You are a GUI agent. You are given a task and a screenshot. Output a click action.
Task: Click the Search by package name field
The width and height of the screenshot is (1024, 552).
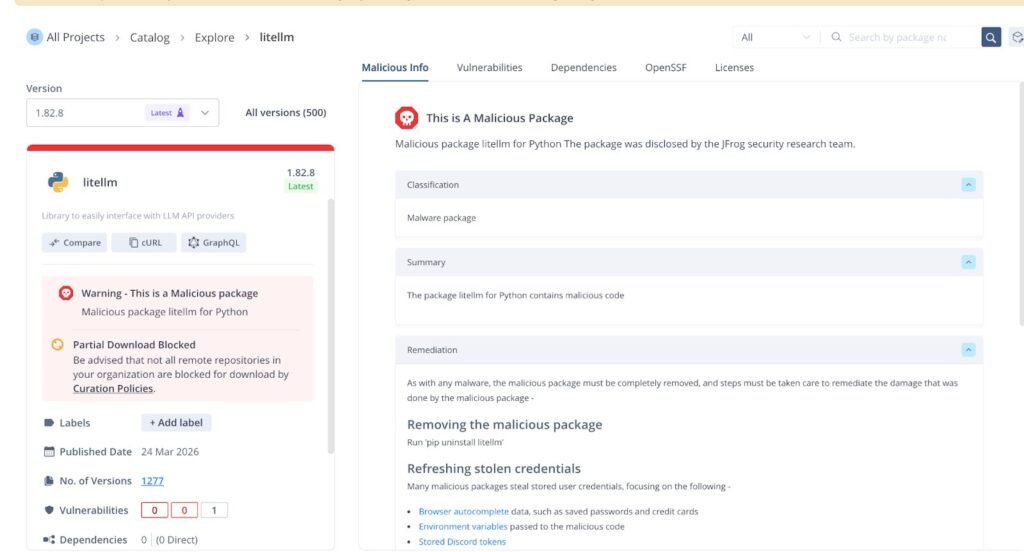pyautogui.click(x=908, y=38)
